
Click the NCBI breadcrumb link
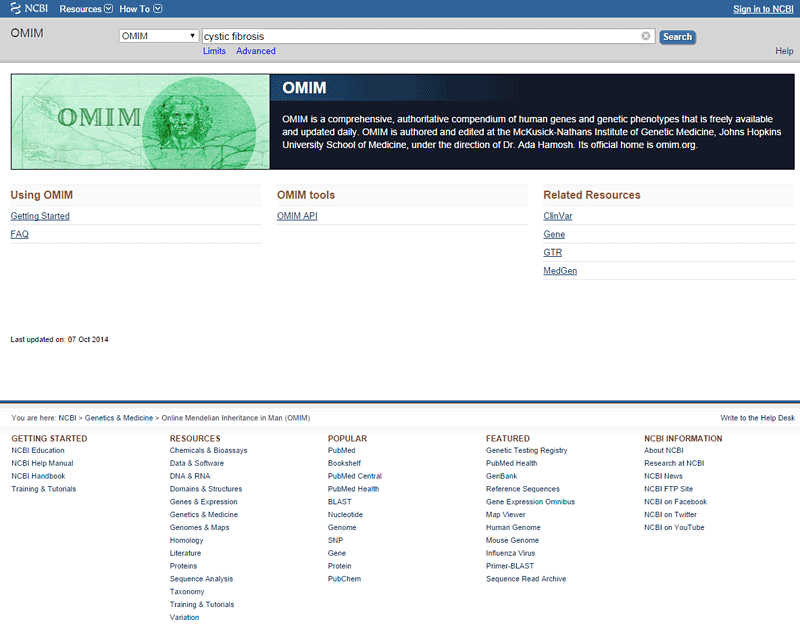coord(67,418)
